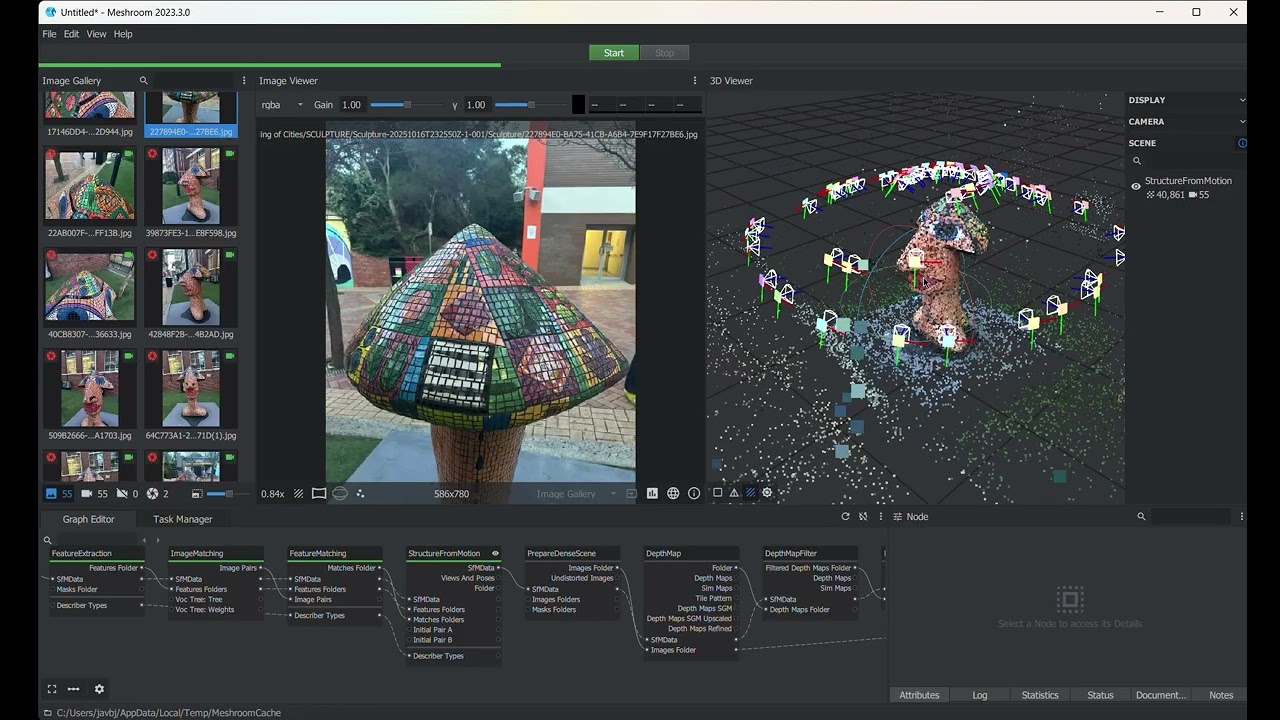The height and width of the screenshot is (720, 1280).
Task: Expand the CAMERA section
Action: tap(1186, 122)
